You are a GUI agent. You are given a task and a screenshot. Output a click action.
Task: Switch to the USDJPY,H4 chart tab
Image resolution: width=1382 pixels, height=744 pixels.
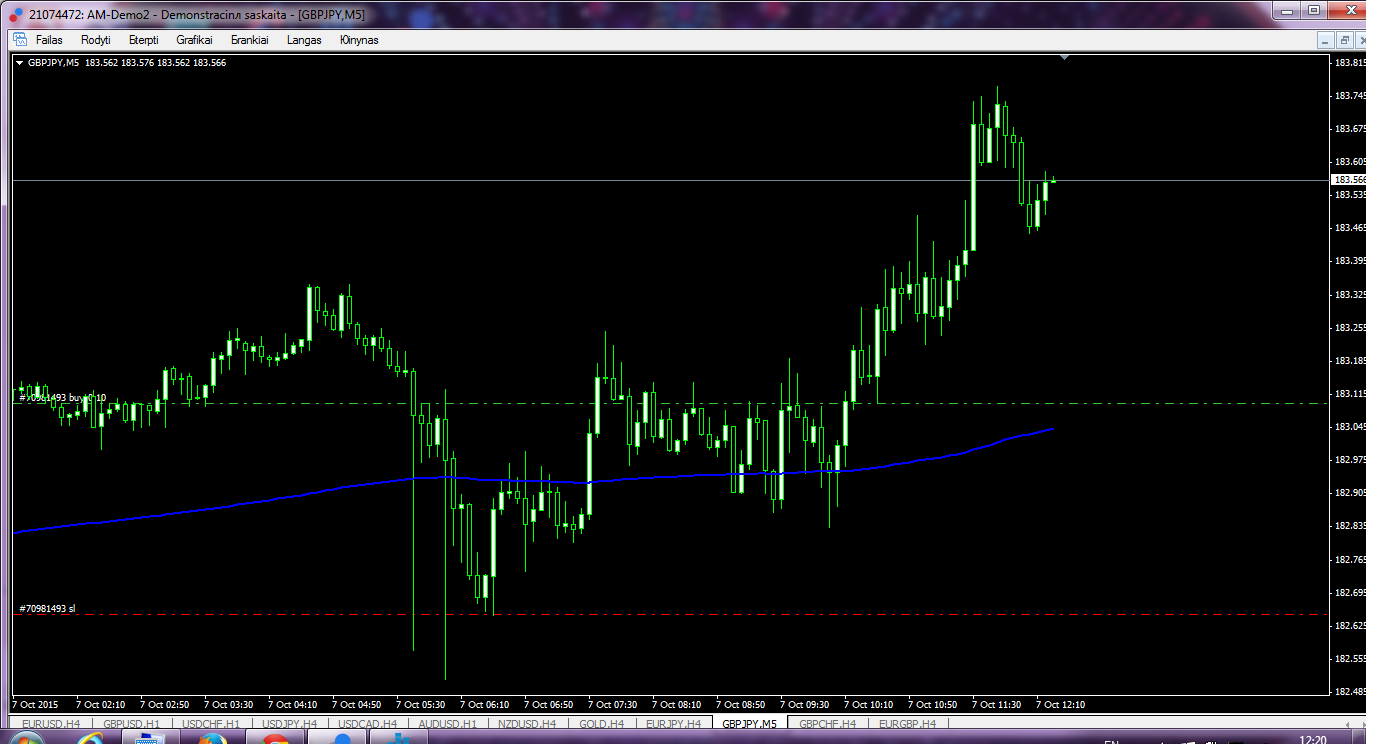[x=288, y=724]
